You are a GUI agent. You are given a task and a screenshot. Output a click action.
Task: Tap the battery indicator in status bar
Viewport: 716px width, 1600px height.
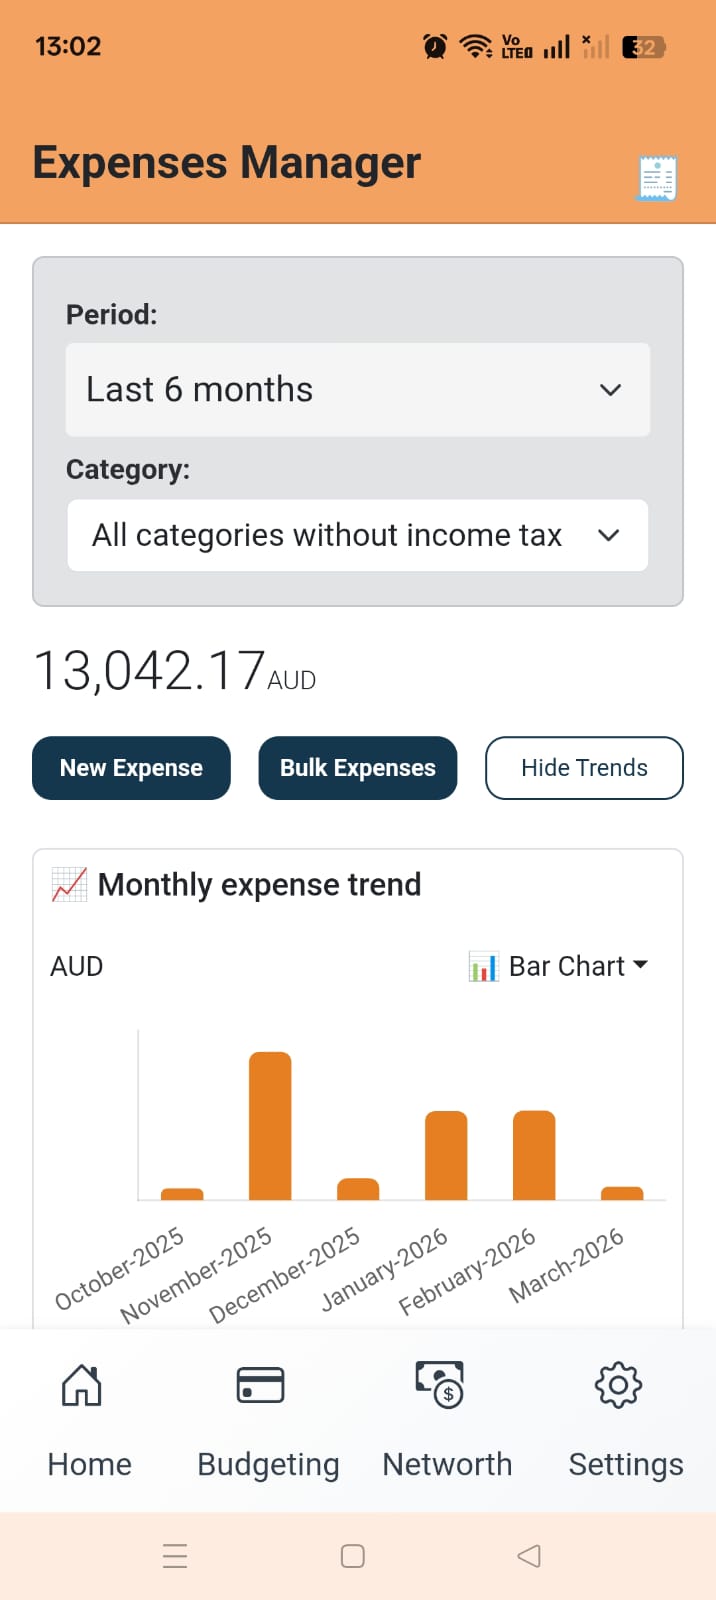tap(643, 47)
